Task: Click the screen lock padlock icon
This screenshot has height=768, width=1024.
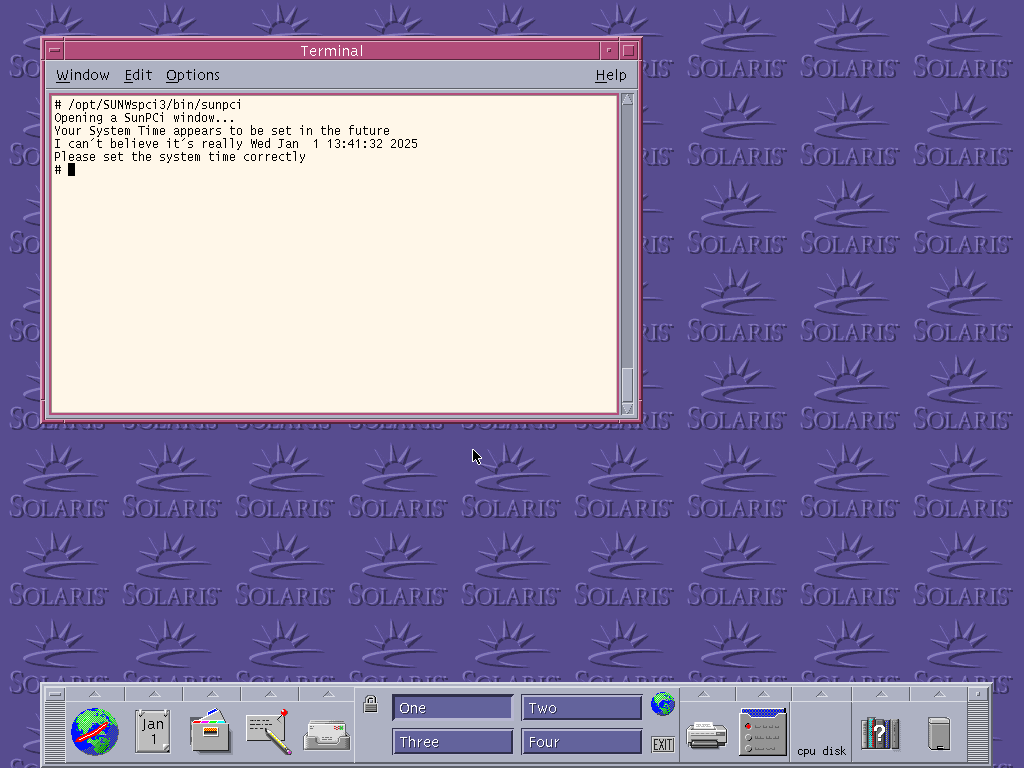Action: click(x=370, y=704)
